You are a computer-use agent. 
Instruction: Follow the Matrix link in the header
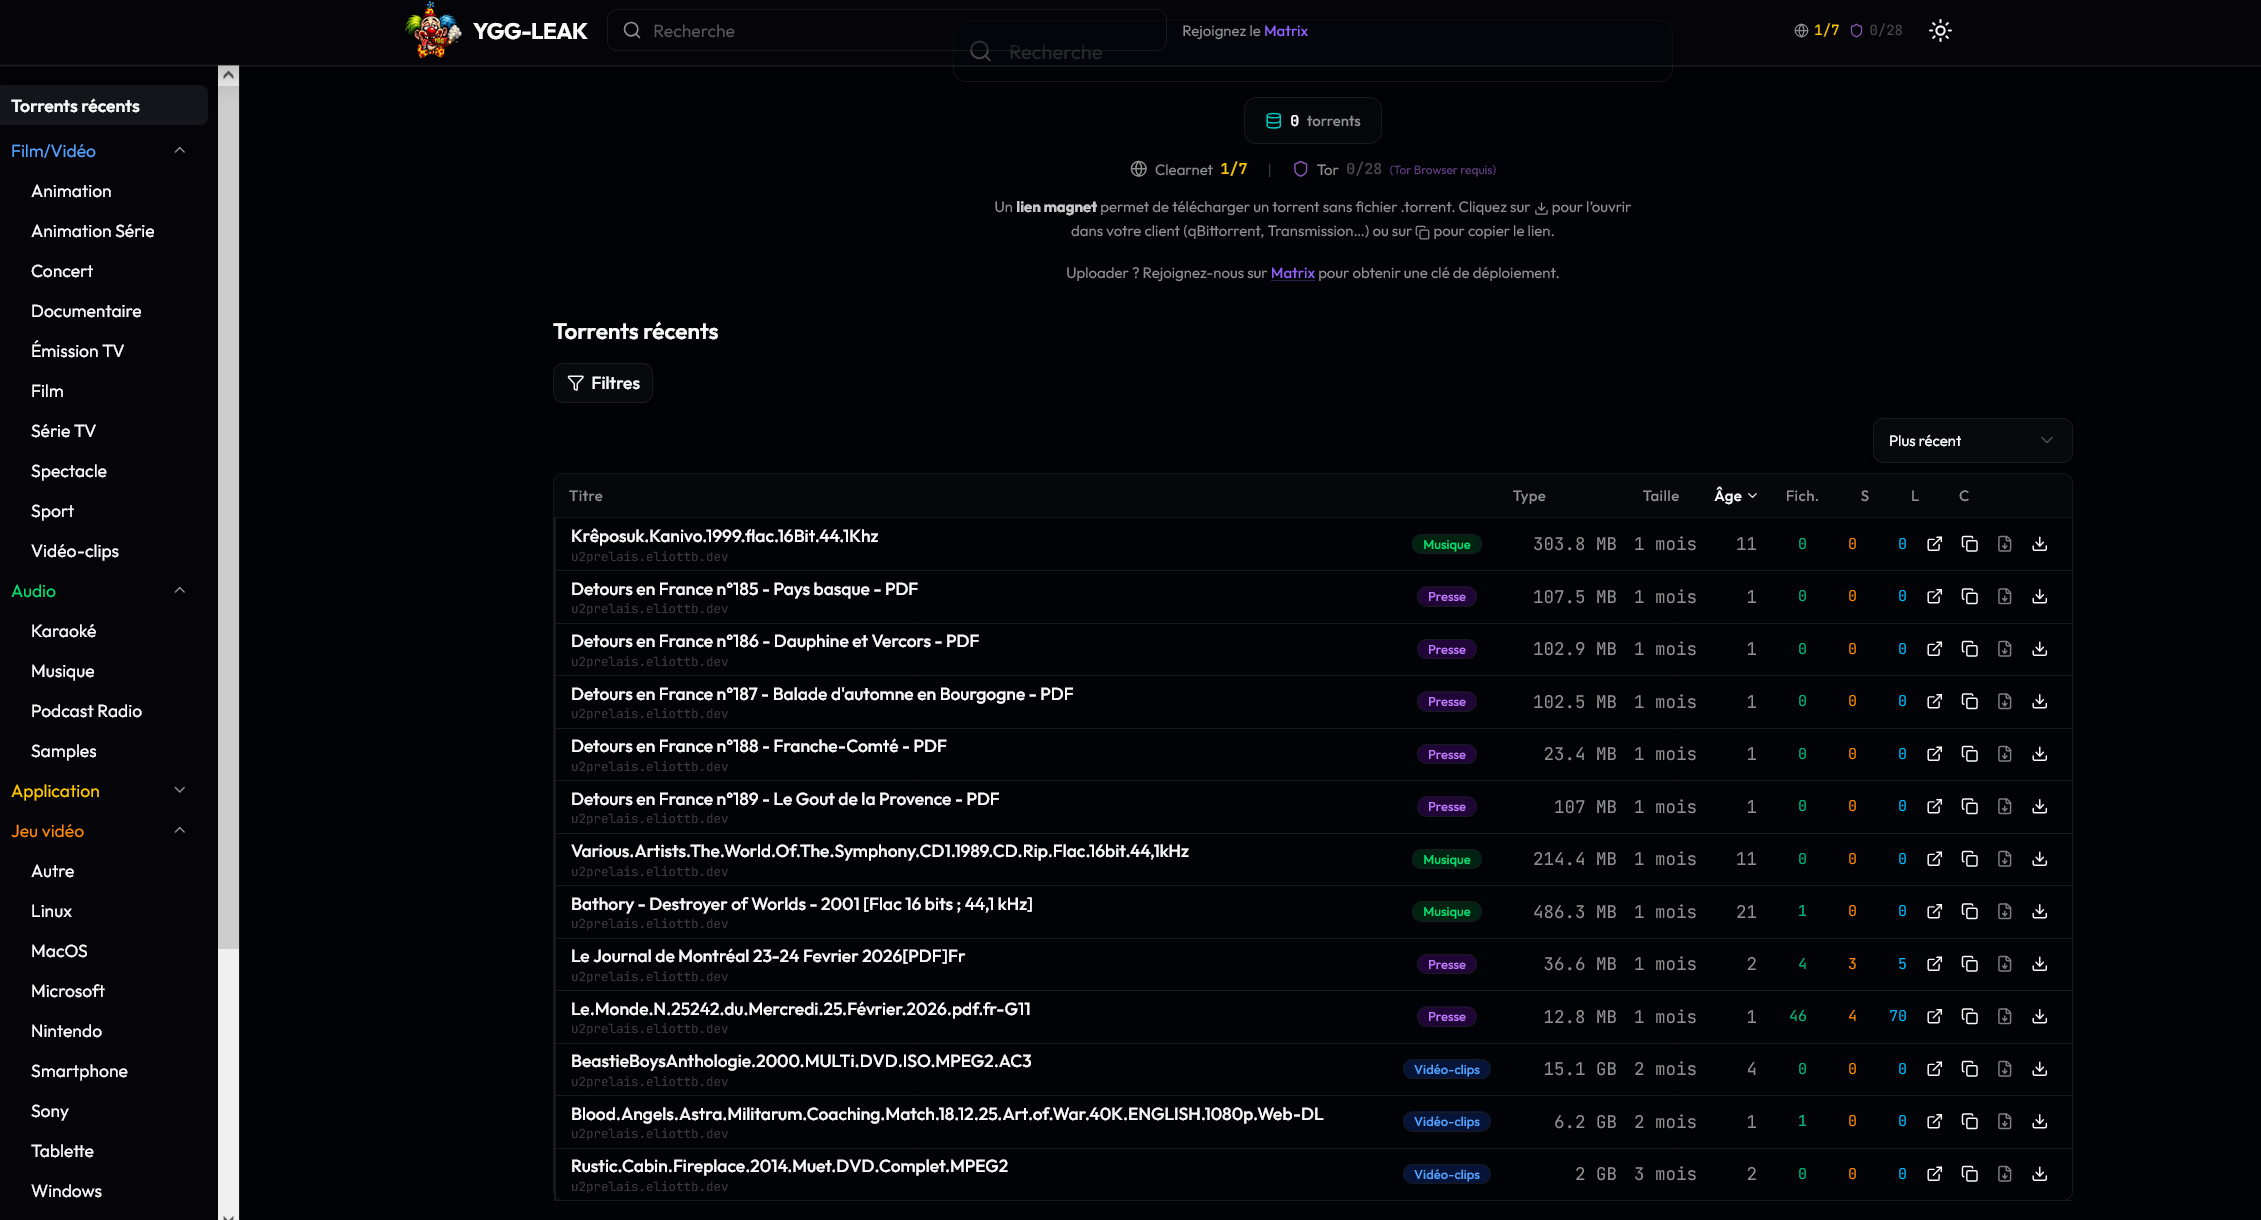(x=1285, y=31)
